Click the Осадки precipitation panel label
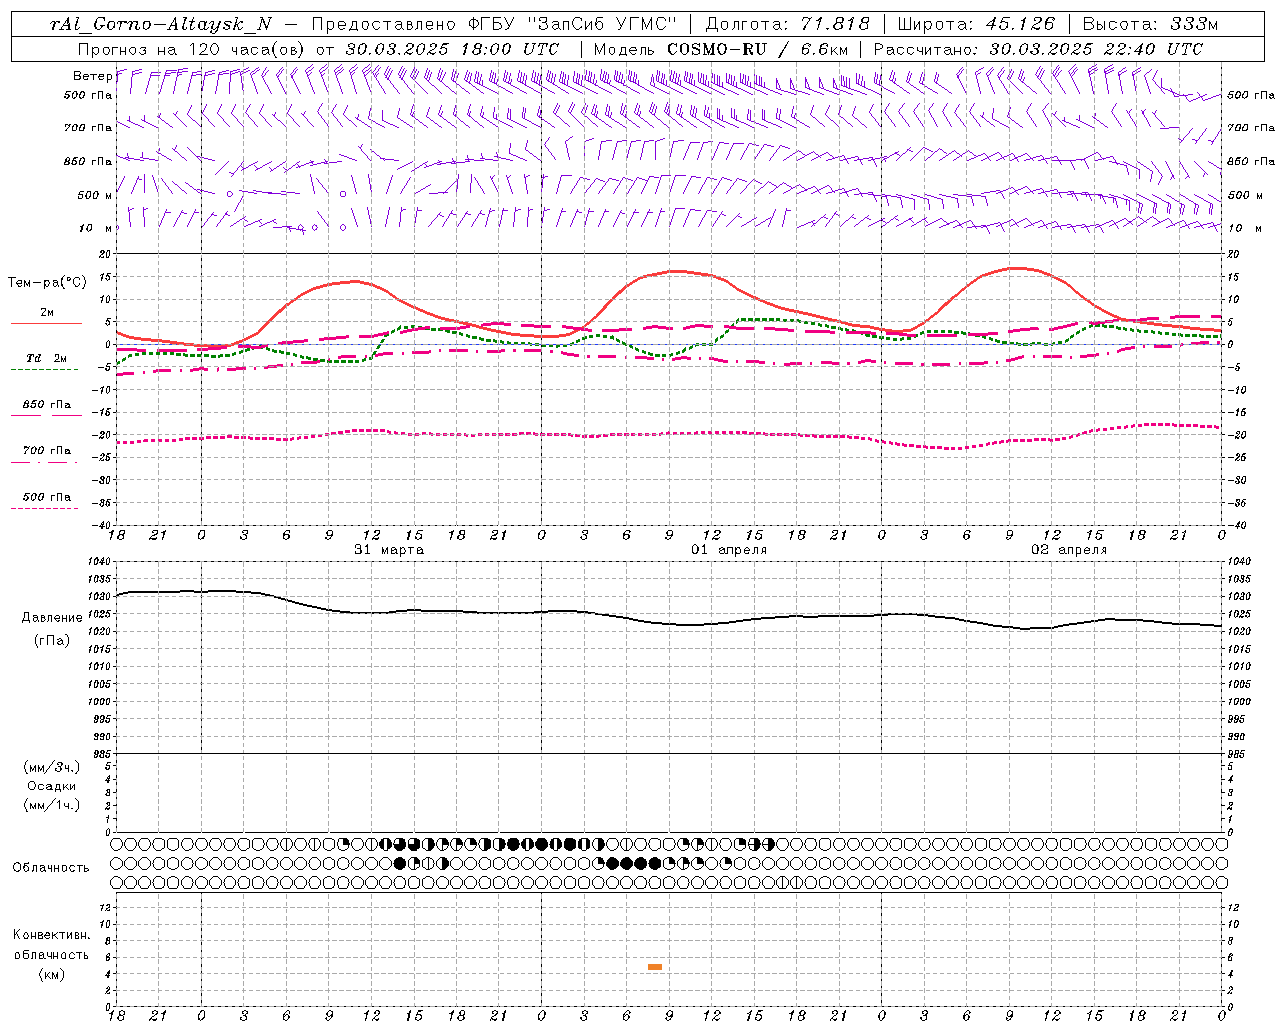 click(51, 786)
